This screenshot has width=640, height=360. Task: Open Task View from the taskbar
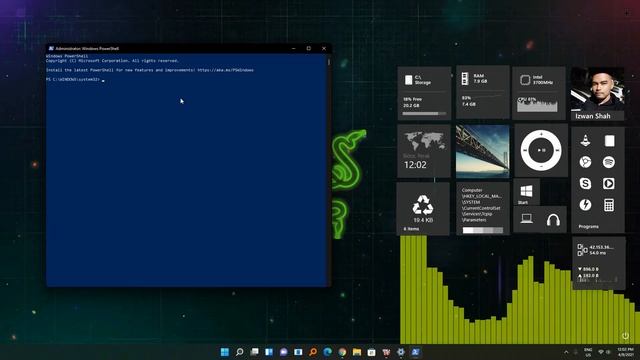(254, 352)
